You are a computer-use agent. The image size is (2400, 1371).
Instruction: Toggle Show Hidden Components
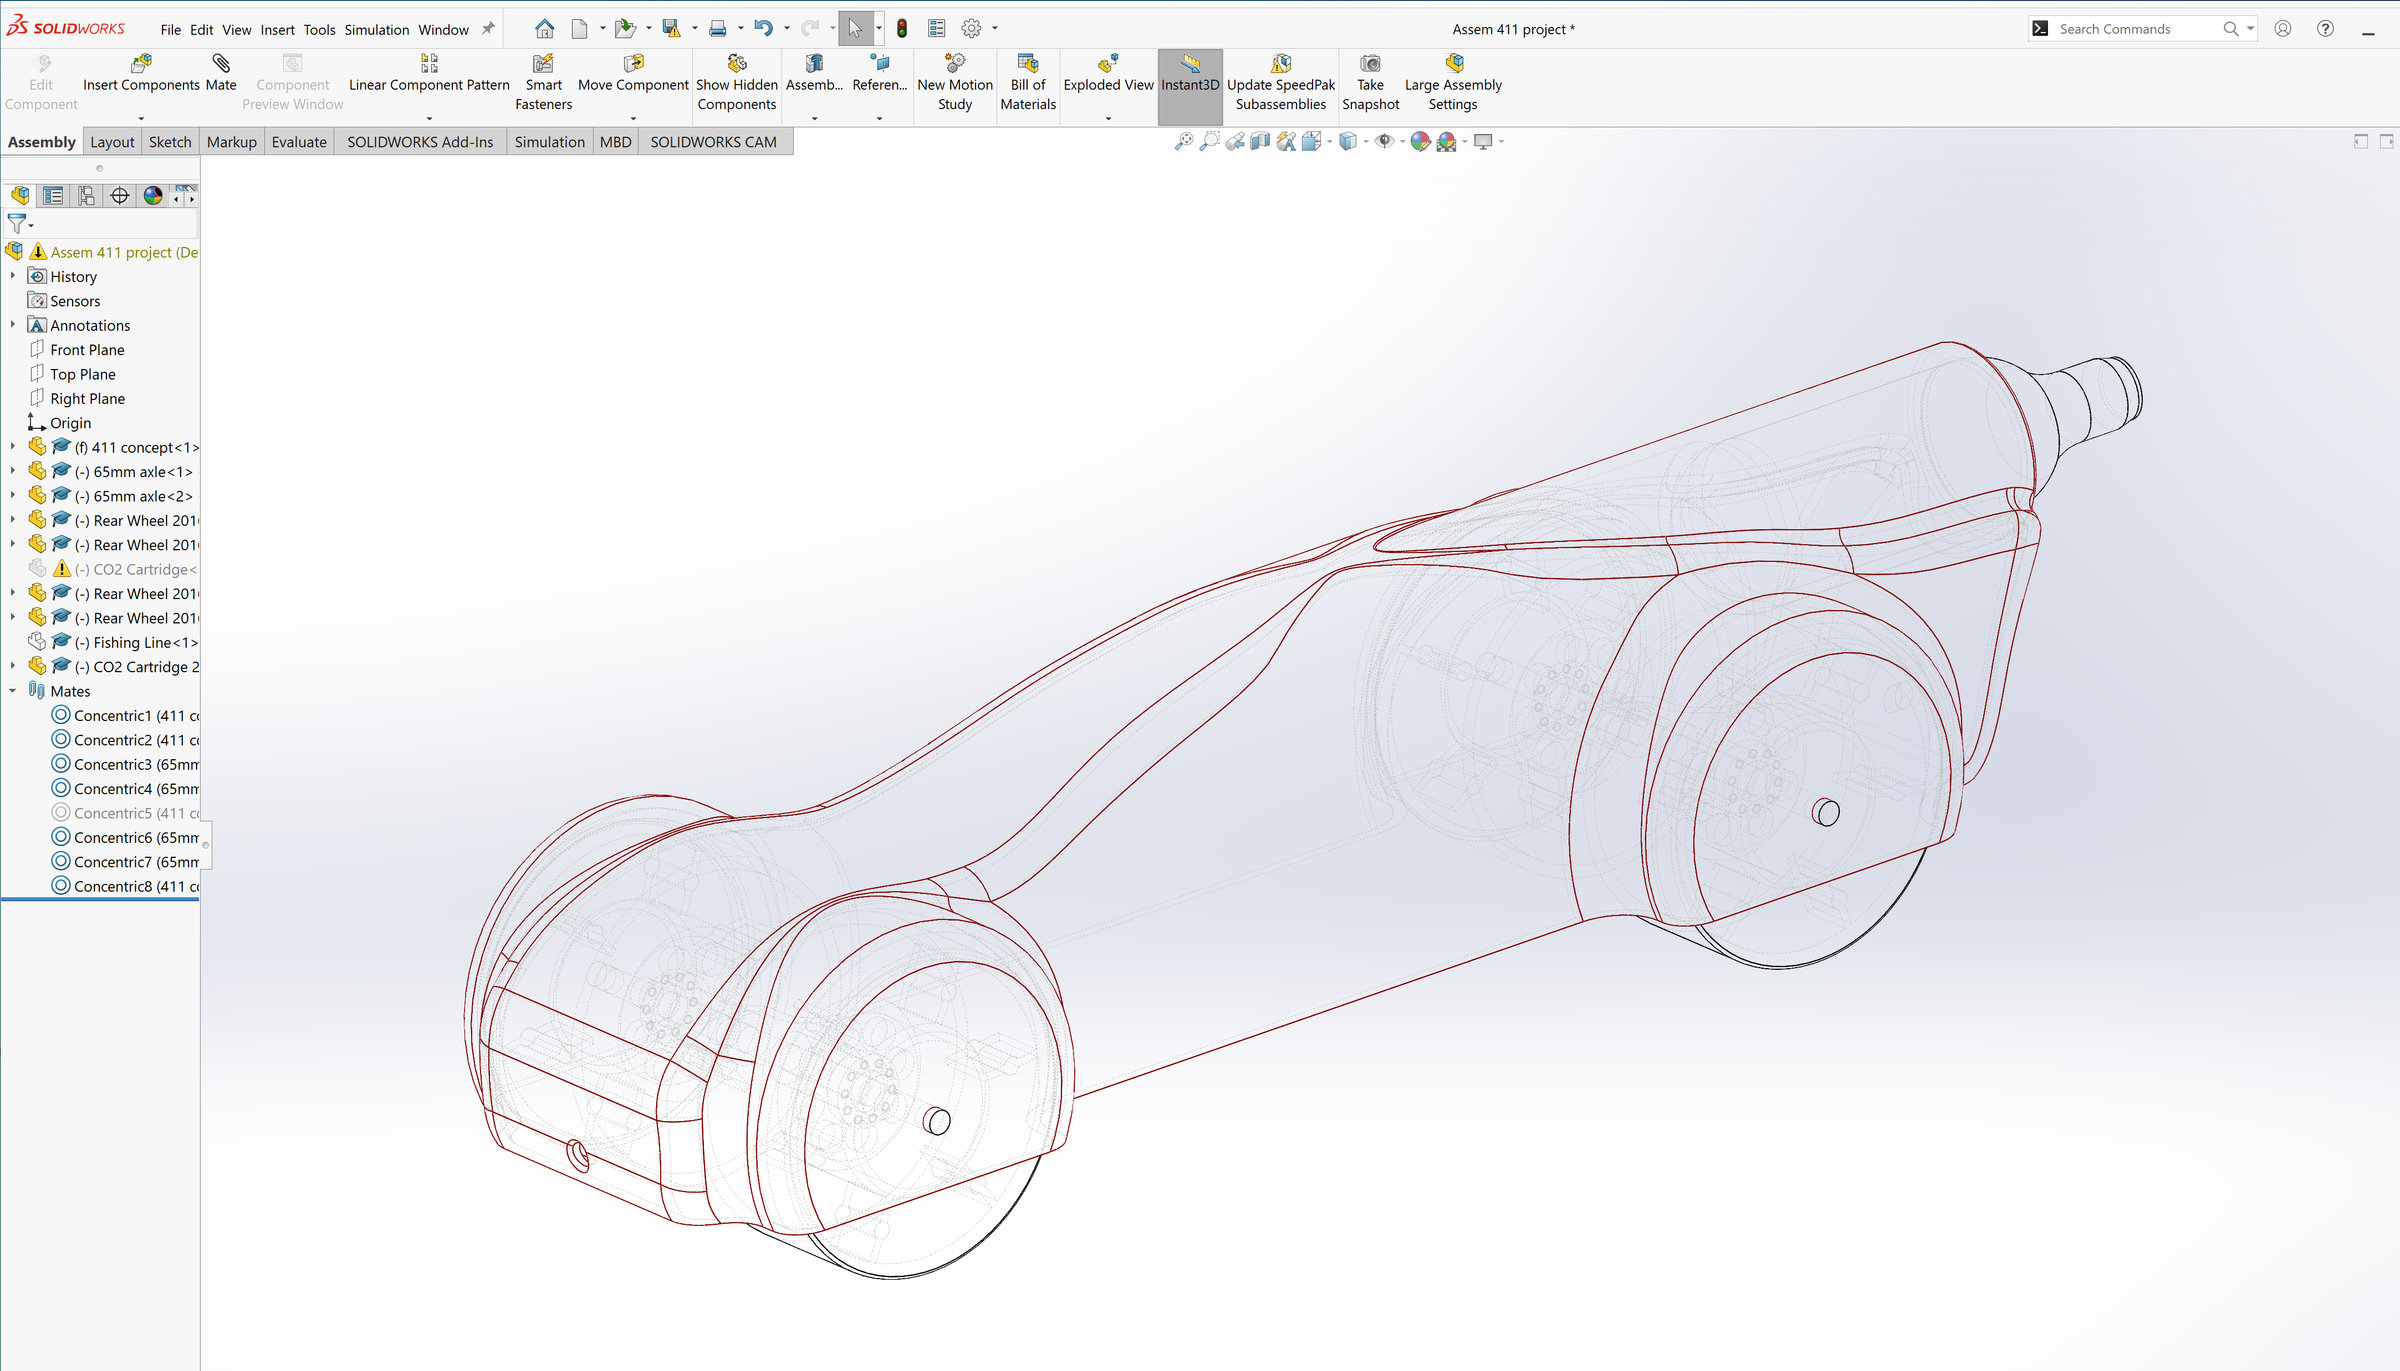737,82
